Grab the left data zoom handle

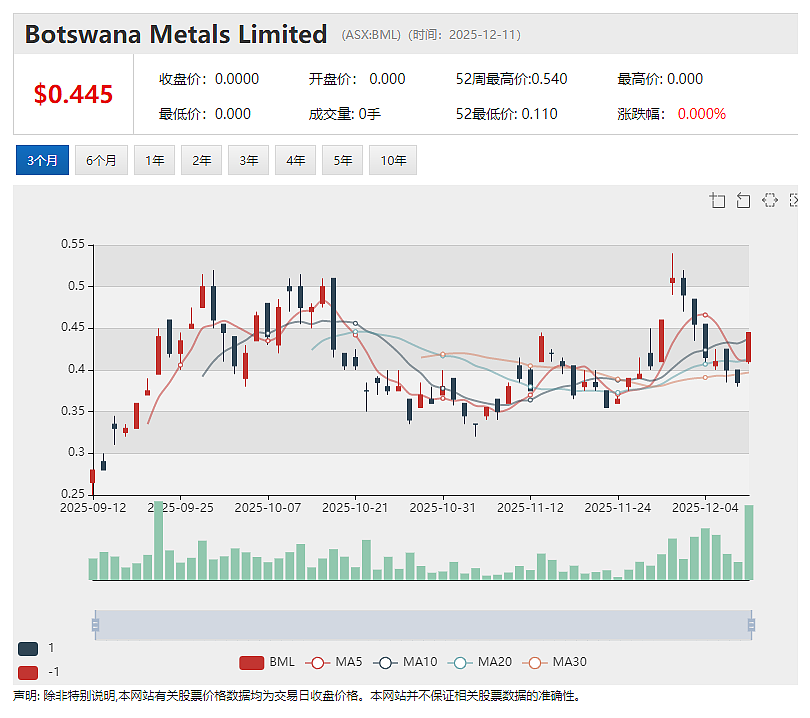pyautogui.click(x=96, y=625)
